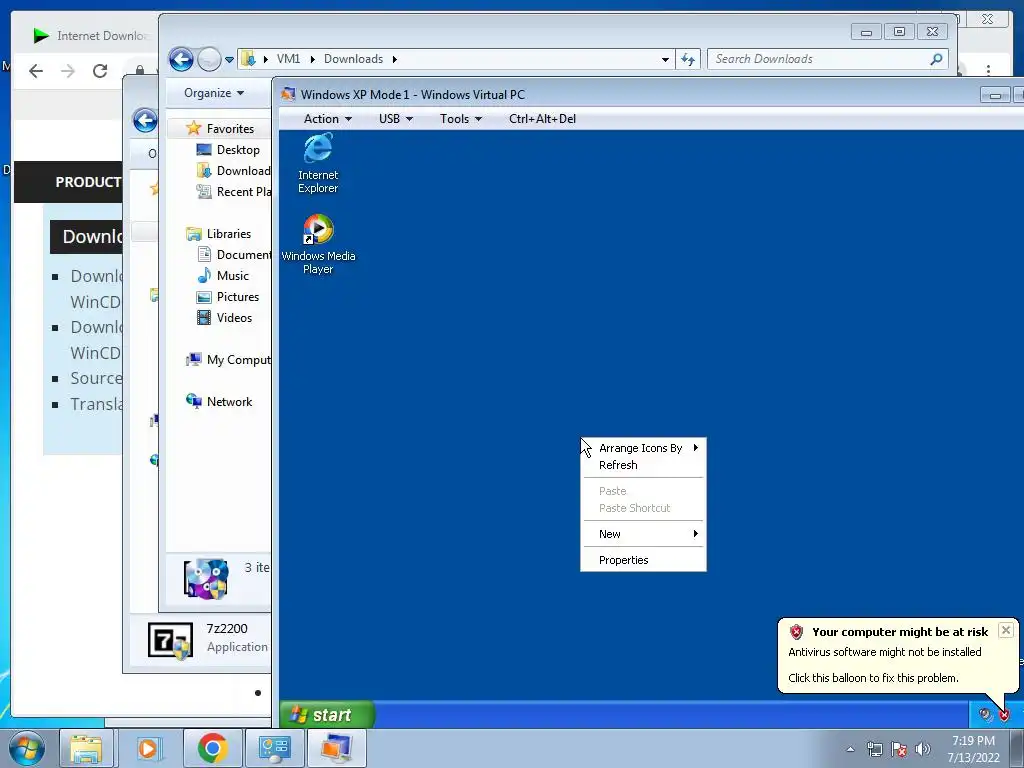Viewport: 1024px width, 768px height.
Task: Open recent locations dropdown in Explorer
Action: point(229,59)
